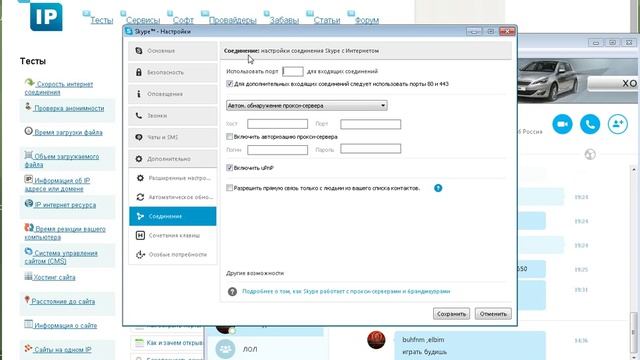Click the info icon beside Оповещения
Image resolution: width=640 pixels, height=360 pixels.
point(139,94)
